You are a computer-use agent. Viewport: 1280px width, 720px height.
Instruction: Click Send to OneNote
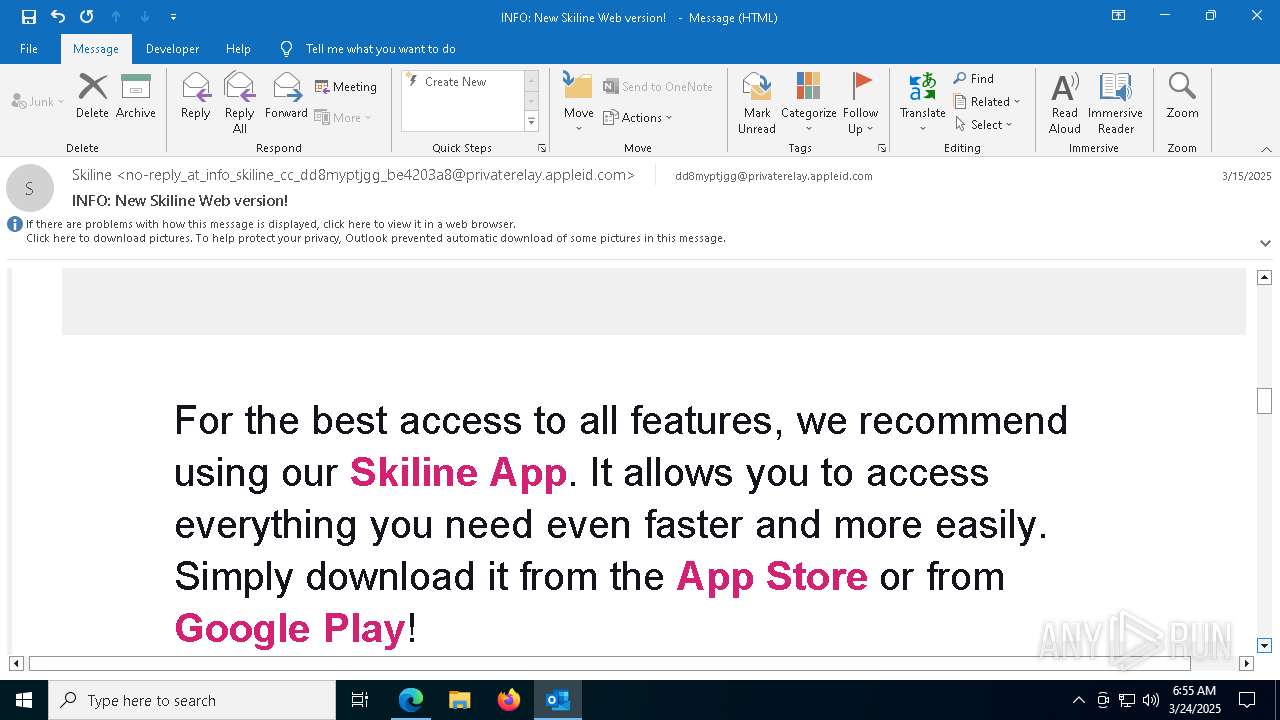[658, 87]
